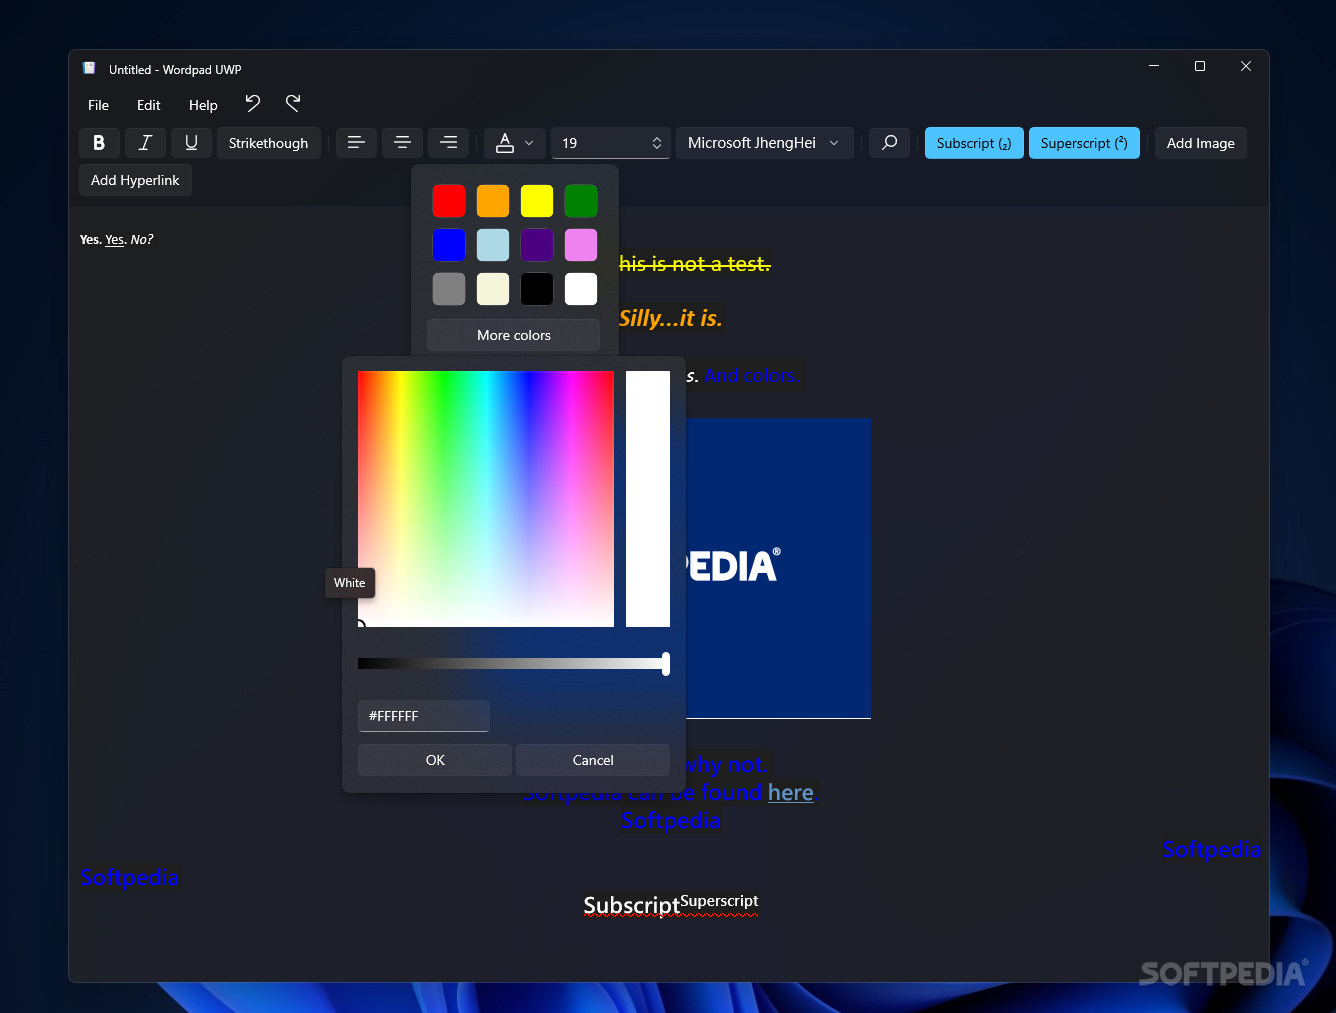Expand the font color dropdown arrow
1336x1013 pixels.
(529, 143)
